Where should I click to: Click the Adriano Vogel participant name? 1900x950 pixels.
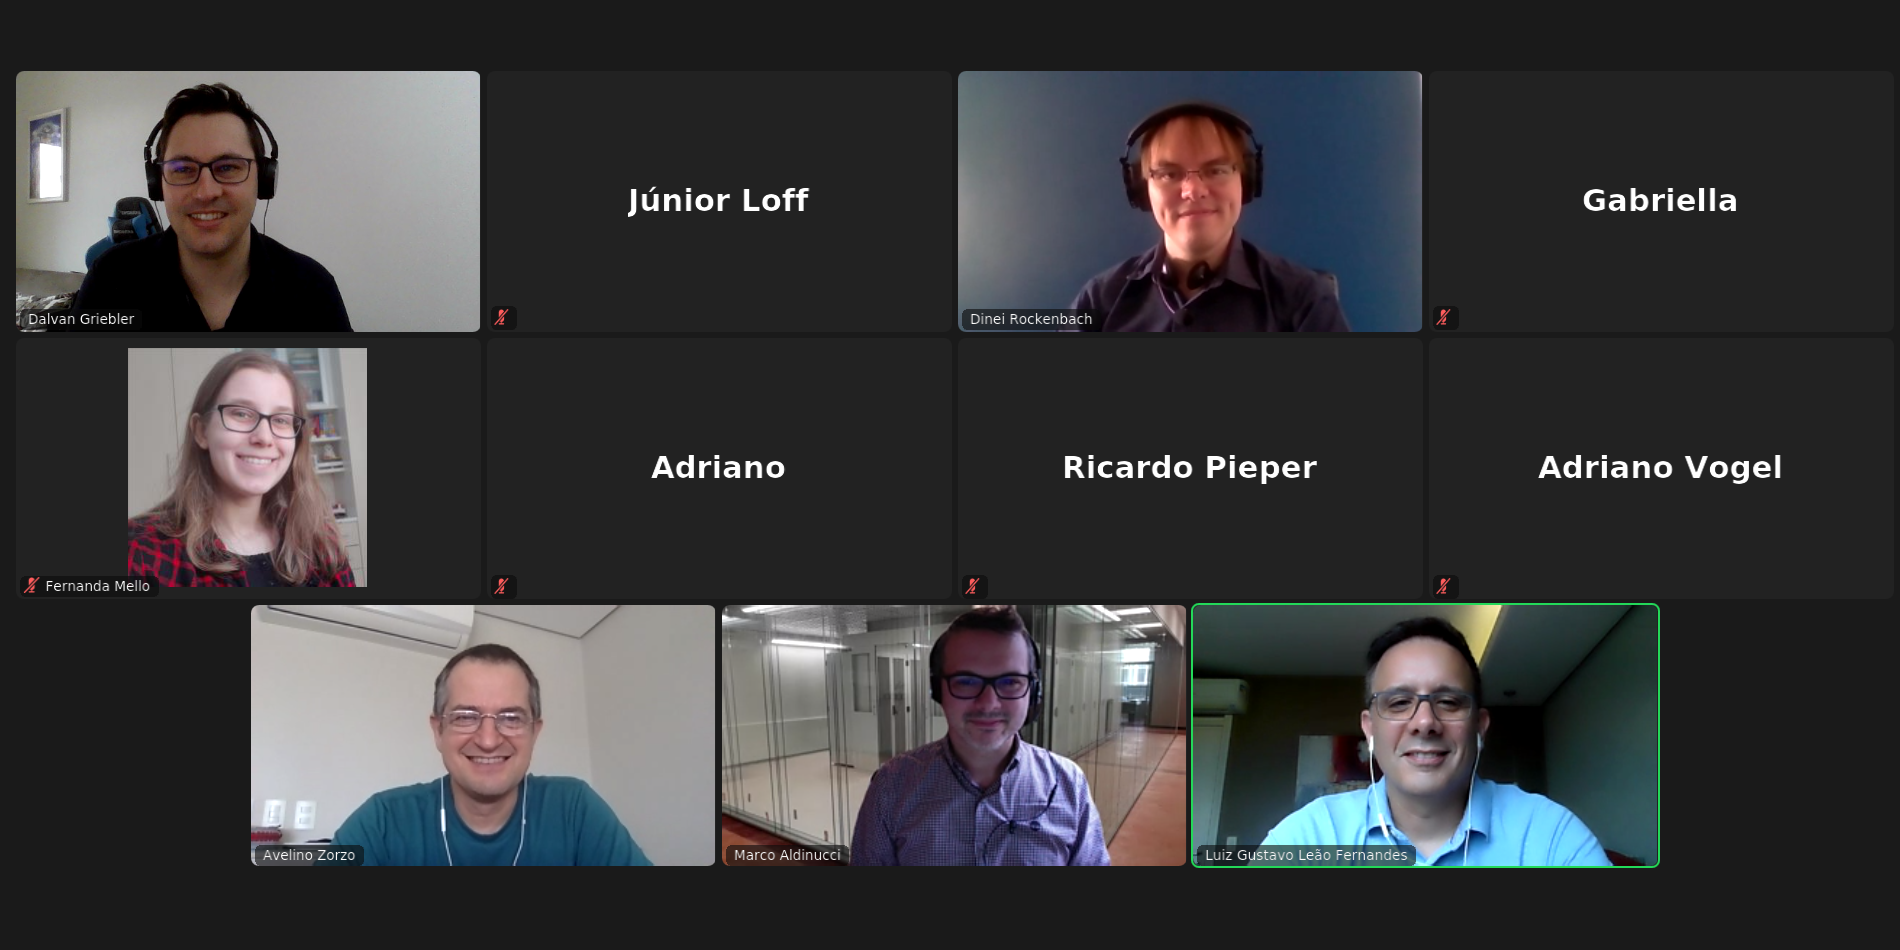pos(1660,467)
